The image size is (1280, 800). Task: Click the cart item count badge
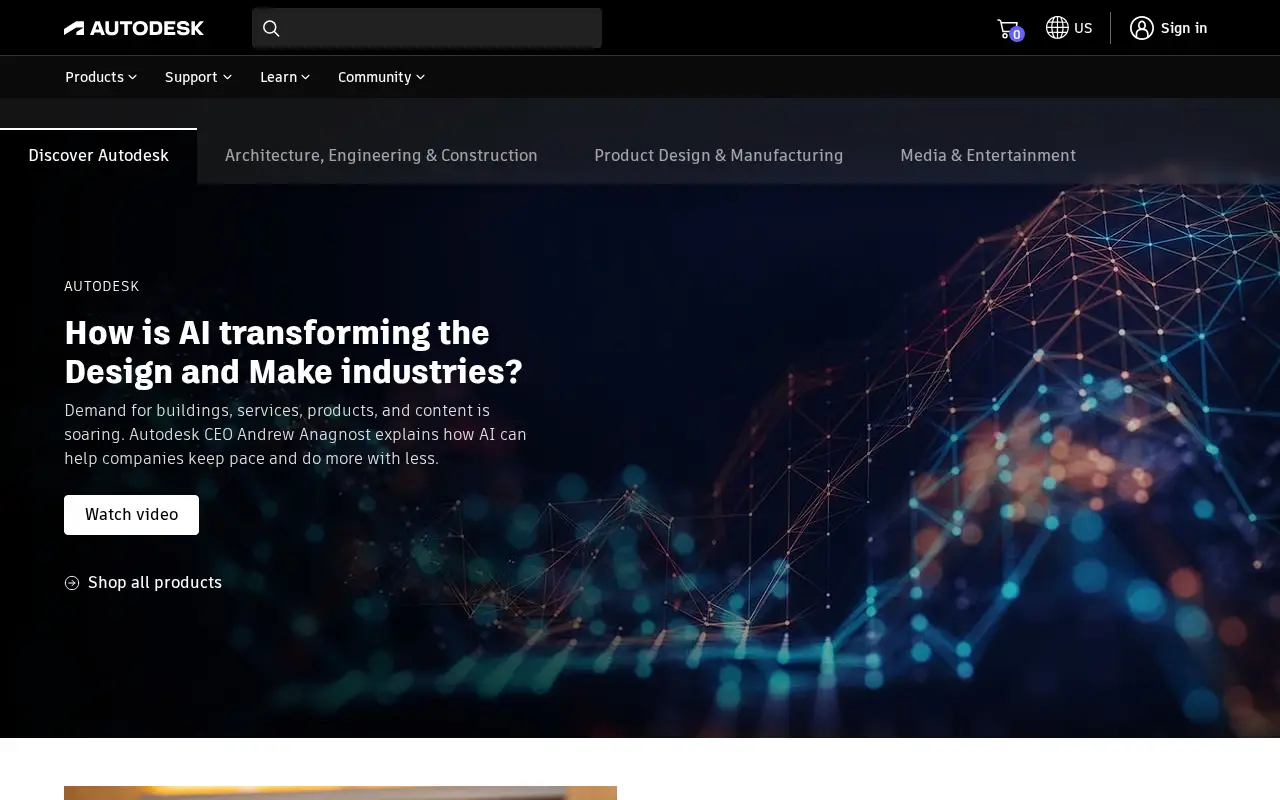coord(1017,34)
